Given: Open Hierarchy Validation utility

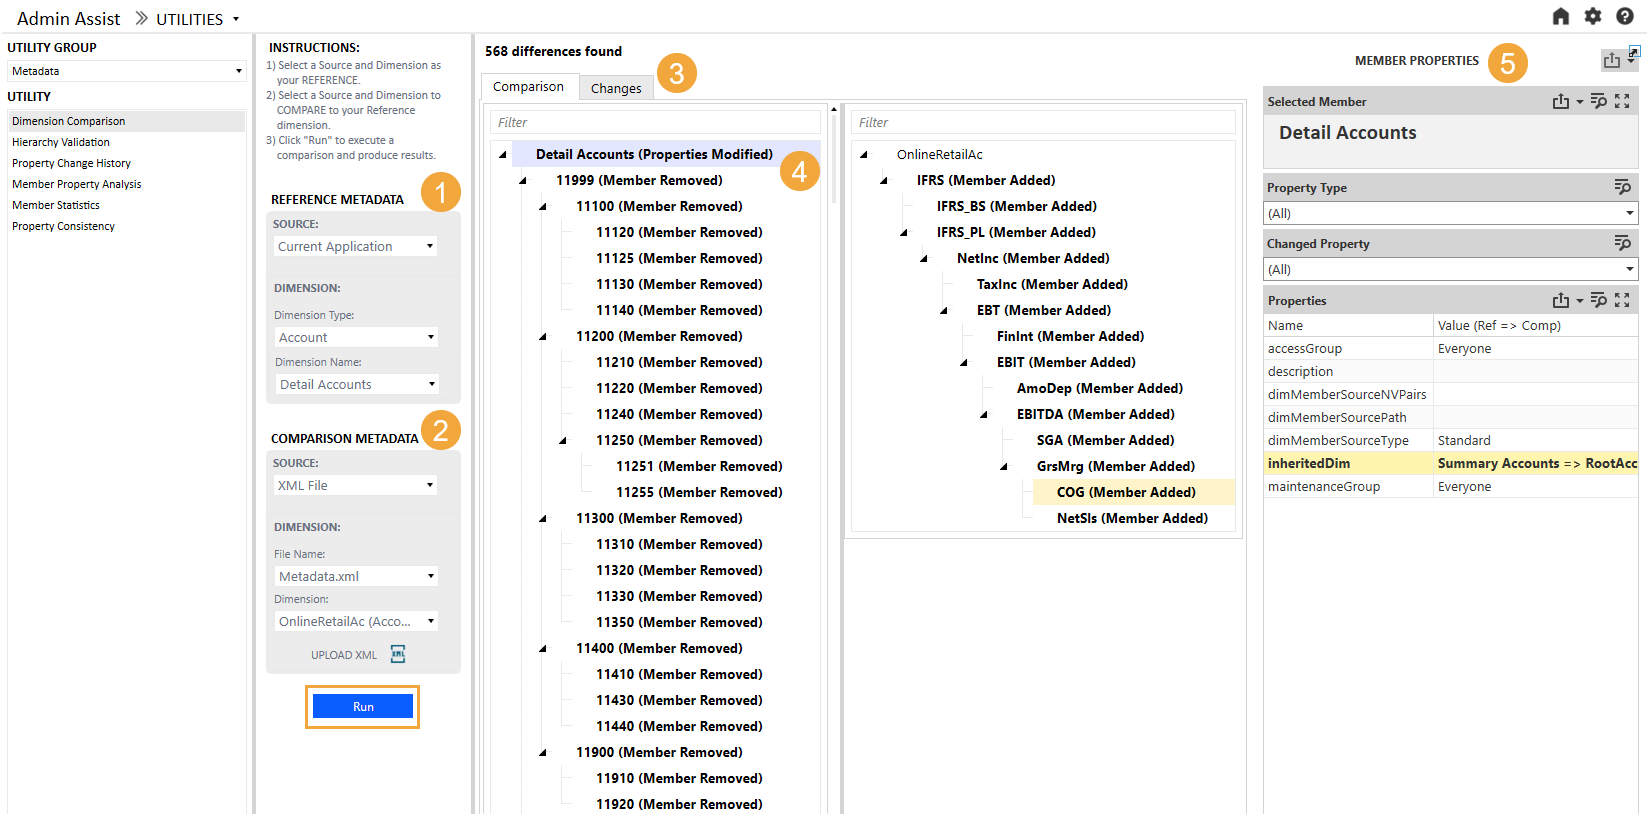Looking at the screenshot, I should click(x=61, y=142).
